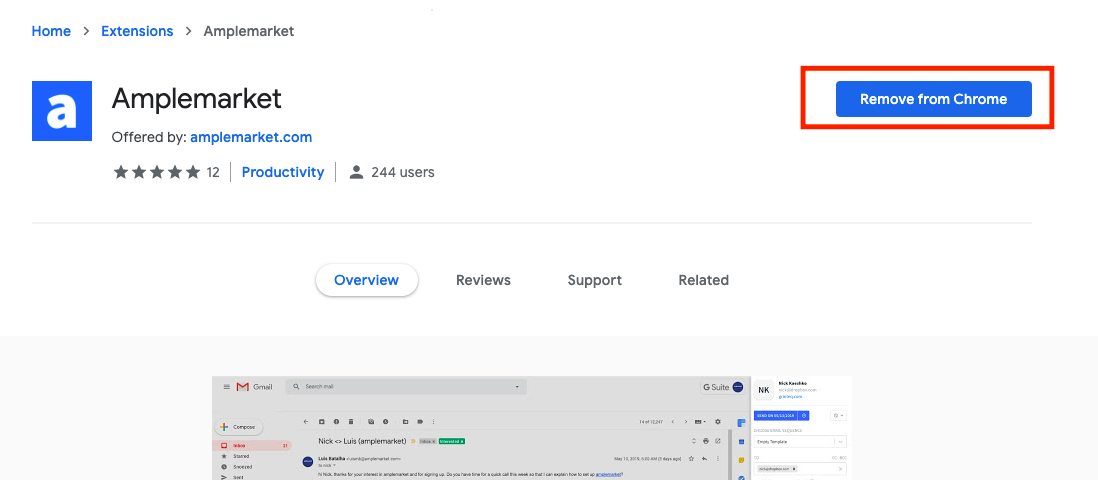Click the mark as unread icon in the Gmail toolbar
The image size is (1098, 480).
(371, 422)
